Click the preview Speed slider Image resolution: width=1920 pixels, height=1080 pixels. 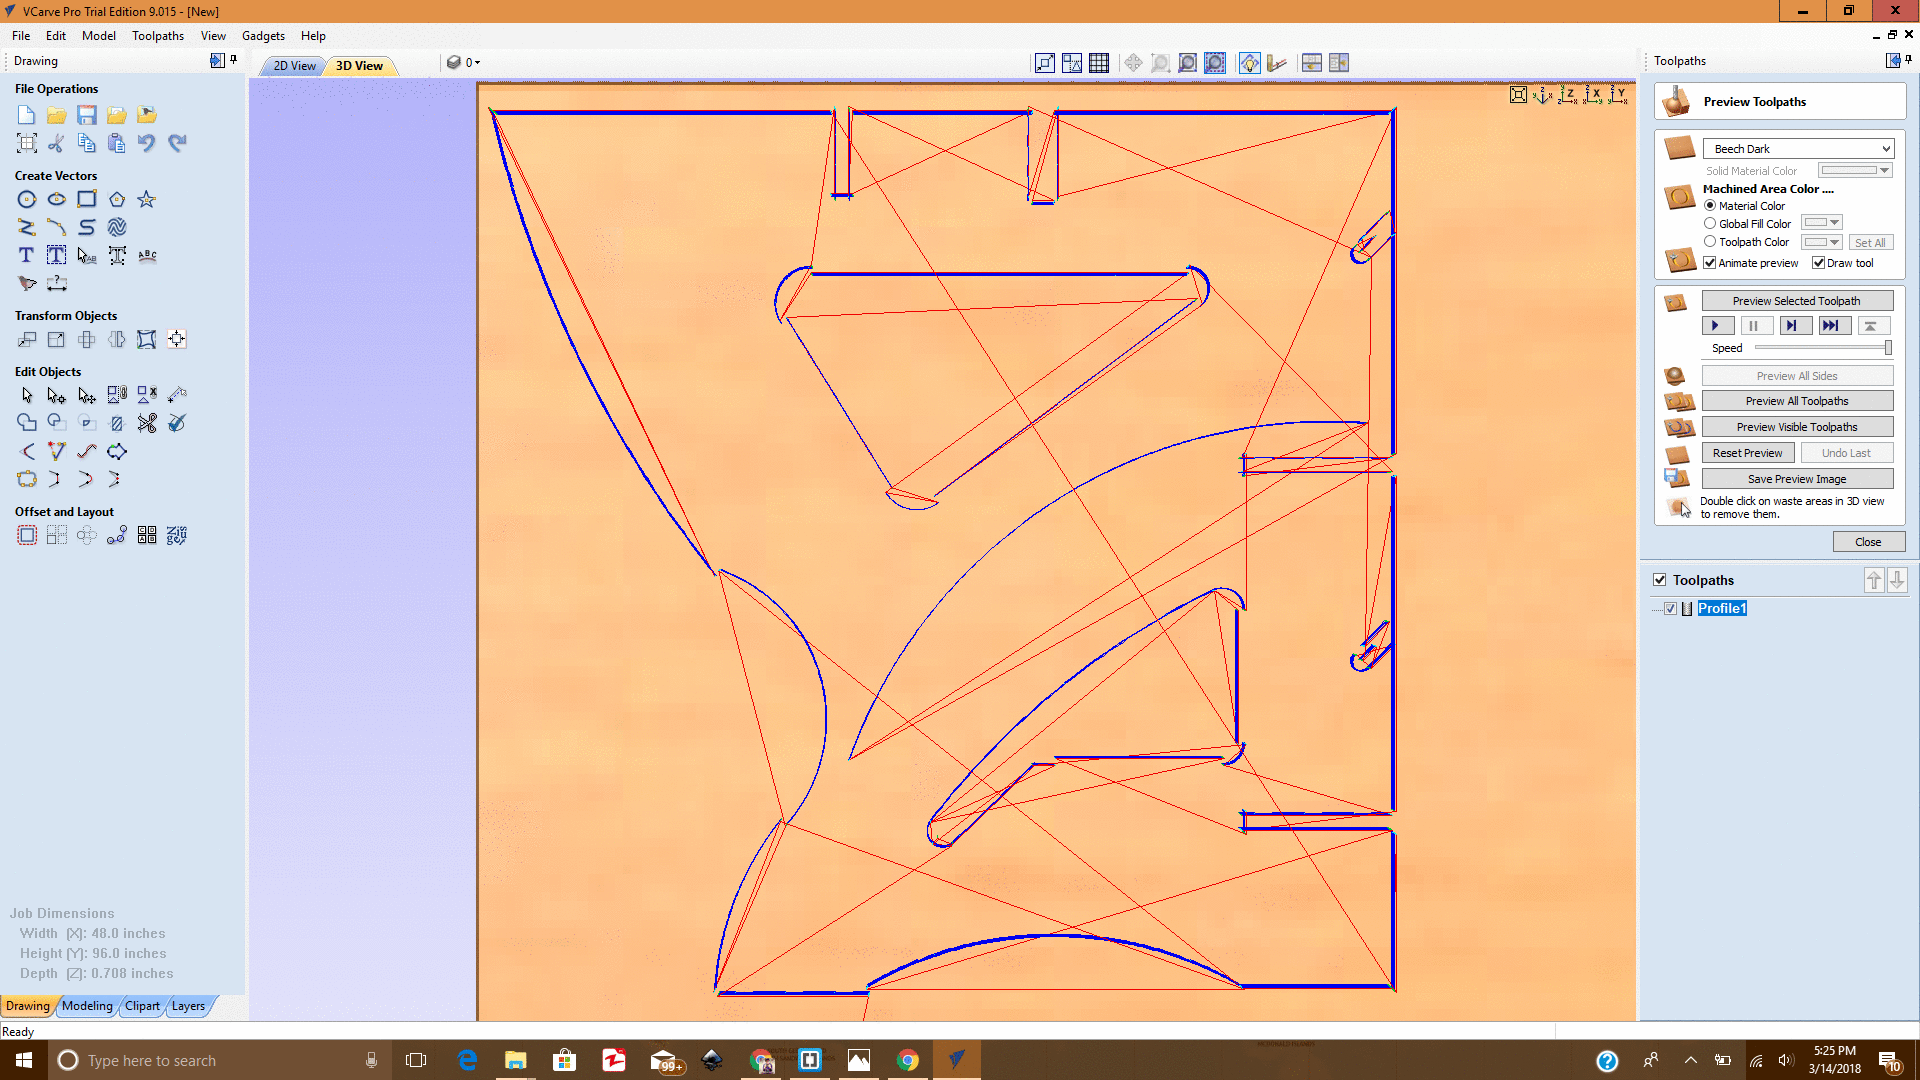(x=1820, y=348)
